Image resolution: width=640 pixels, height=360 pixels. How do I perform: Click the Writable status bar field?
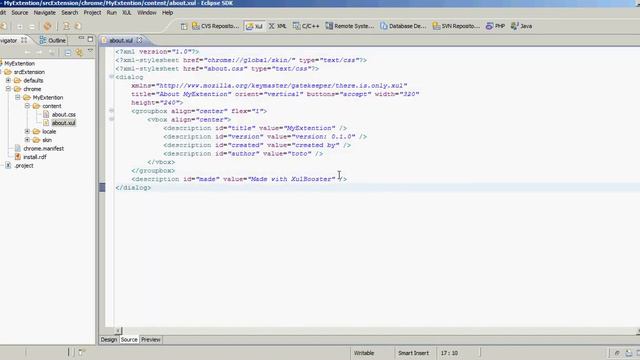371,353
